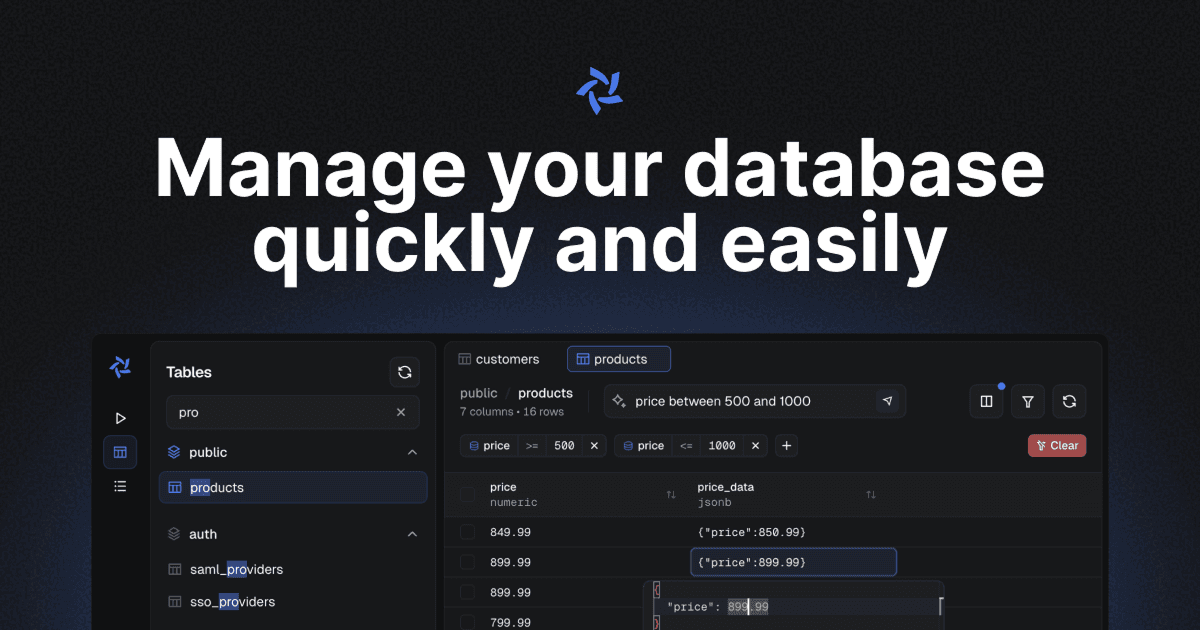Refresh the Tables panel list
1200x630 pixels.
[404, 372]
